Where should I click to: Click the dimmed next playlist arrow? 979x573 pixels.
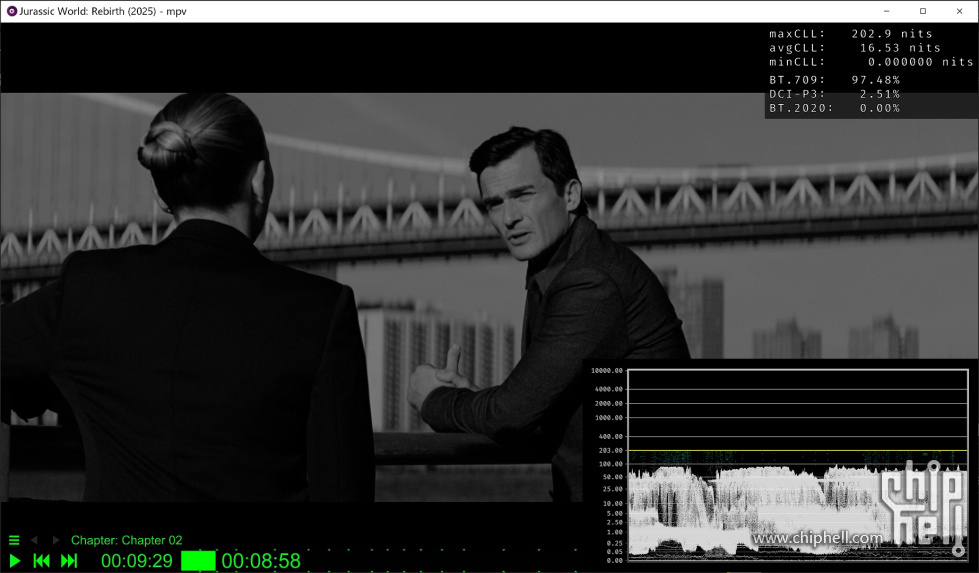click(x=56, y=540)
